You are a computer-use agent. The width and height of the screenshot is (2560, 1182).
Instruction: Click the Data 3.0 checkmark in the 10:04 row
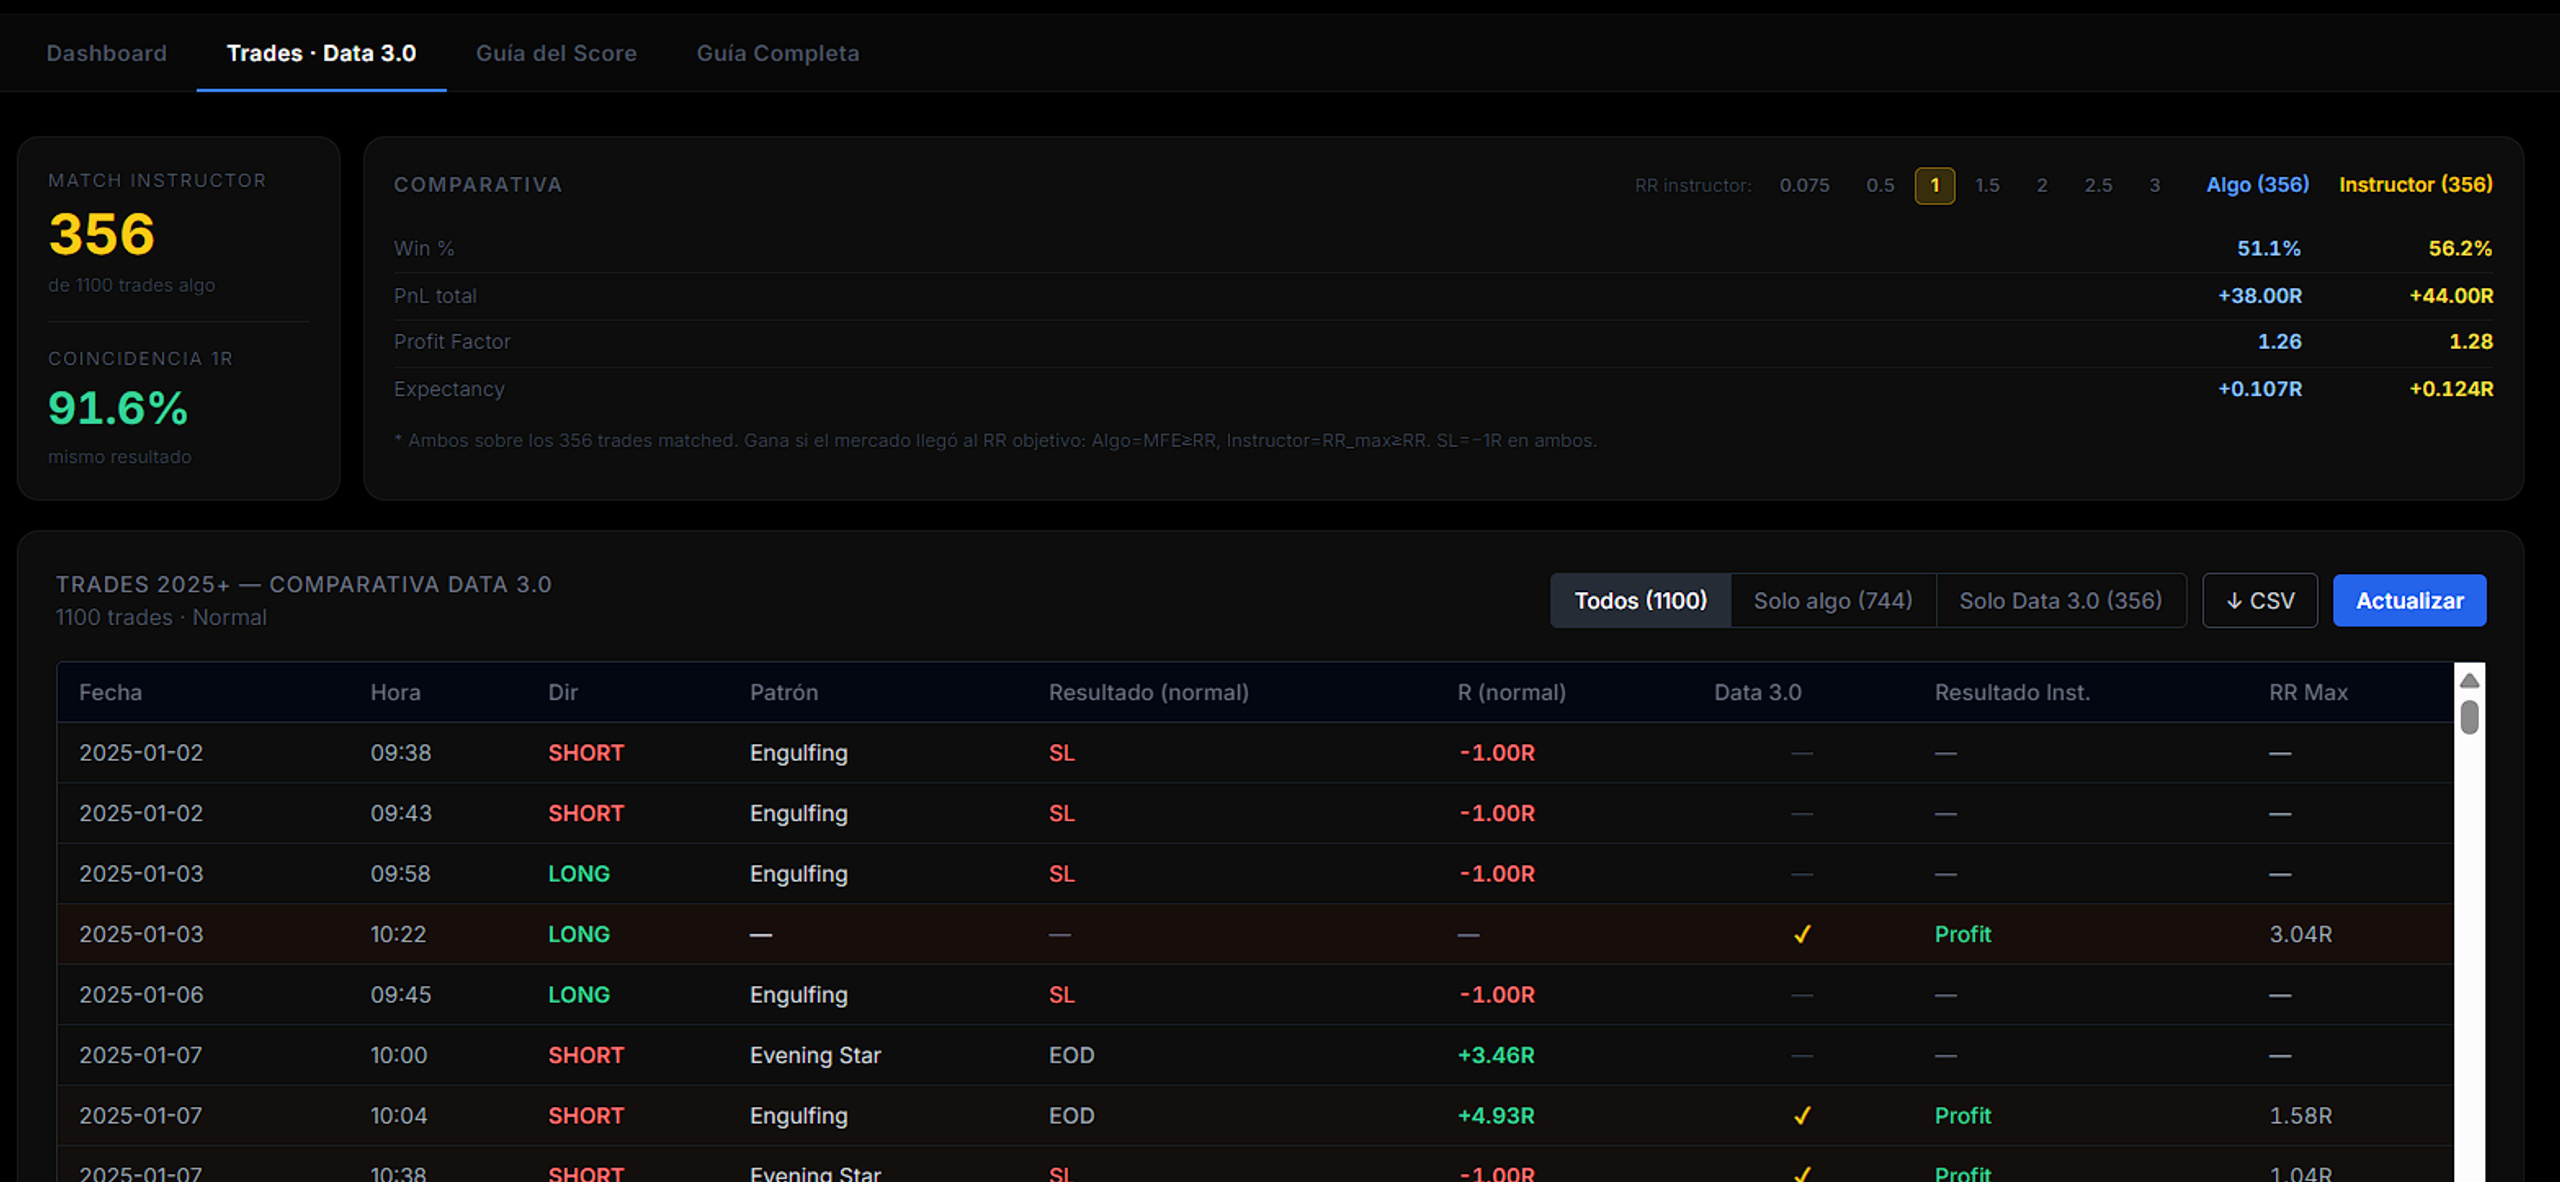[1802, 1115]
